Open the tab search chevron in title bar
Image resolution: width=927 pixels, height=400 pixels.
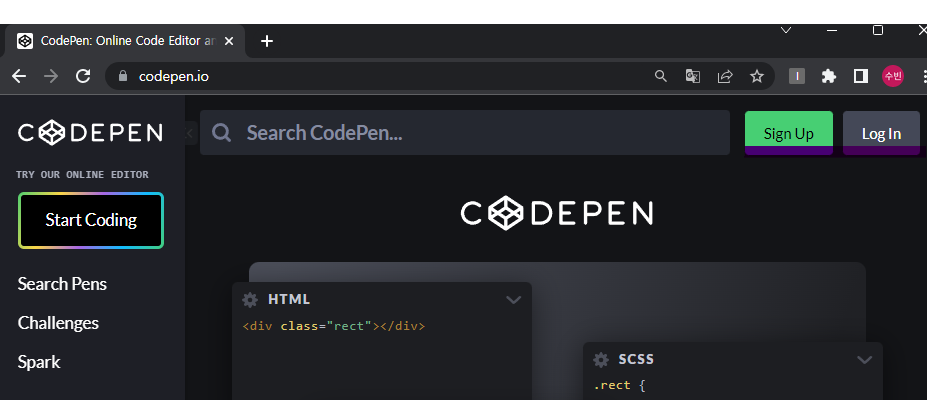[x=786, y=30]
